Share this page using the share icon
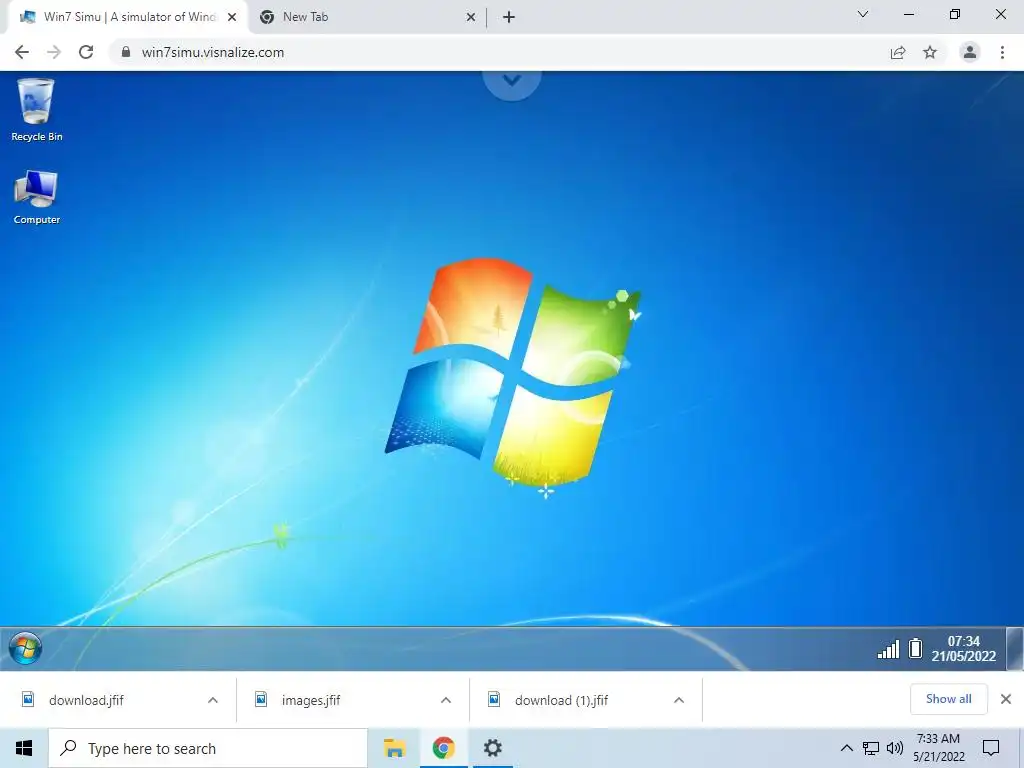Viewport: 1024px width, 768px height. click(x=898, y=52)
